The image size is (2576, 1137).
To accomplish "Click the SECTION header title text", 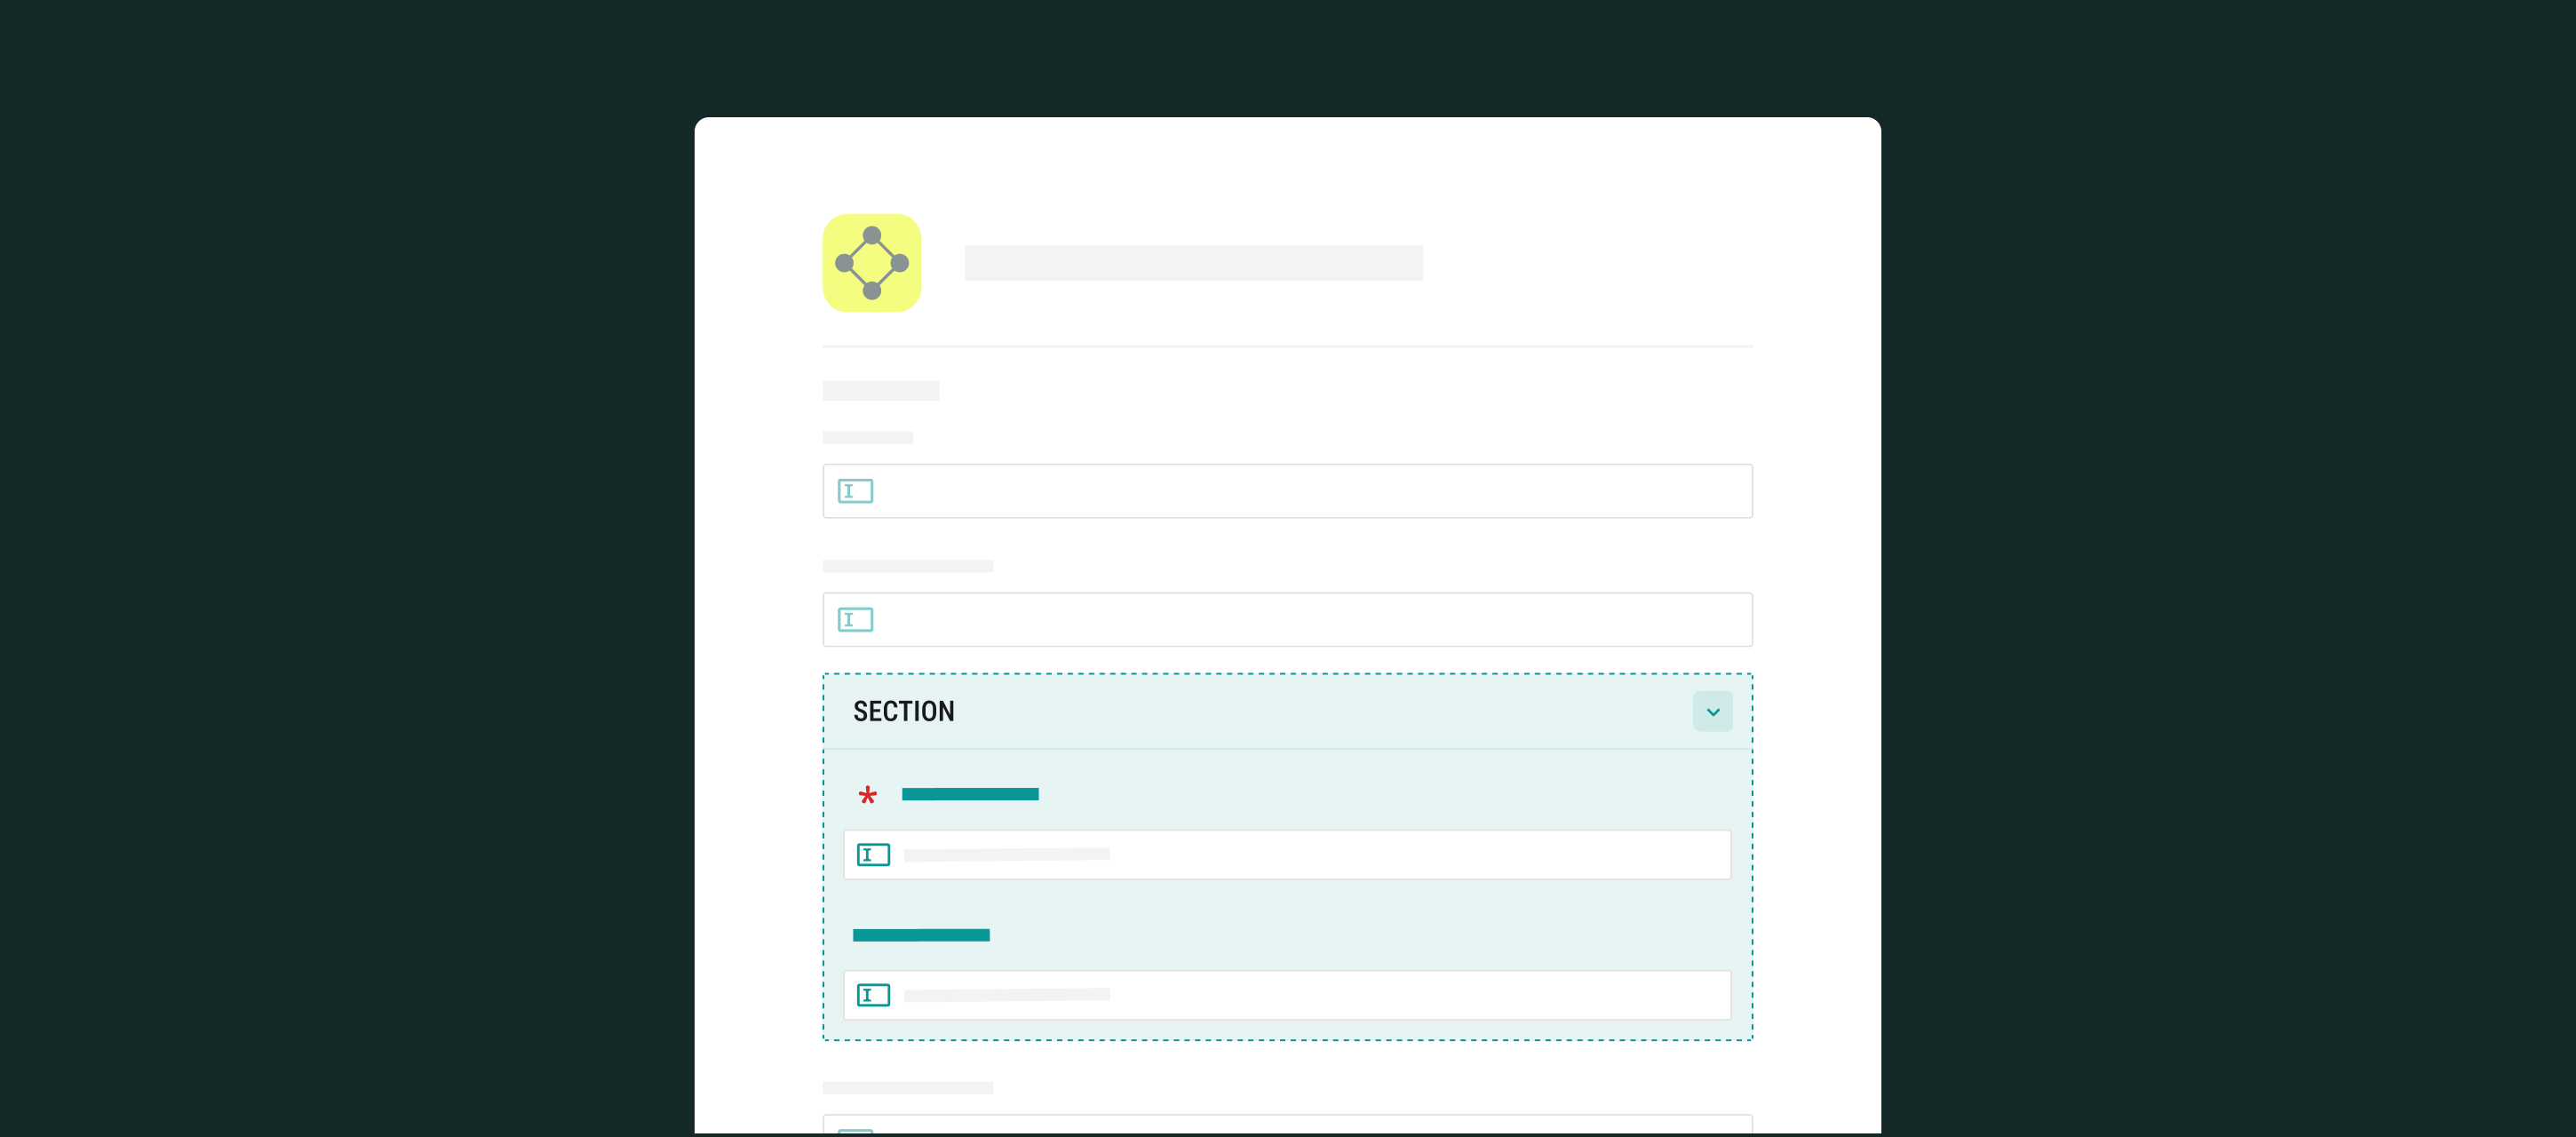I will (903, 712).
